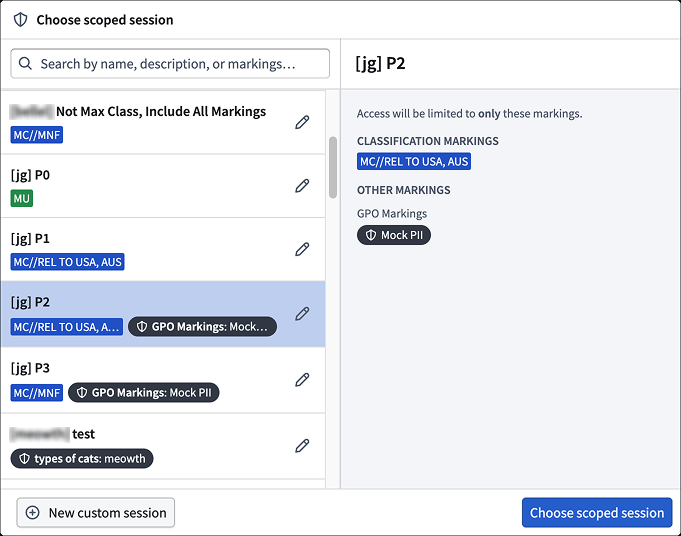The height and width of the screenshot is (536, 681).
Task: Edit the test session pencil icon
Action: pyautogui.click(x=302, y=445)
